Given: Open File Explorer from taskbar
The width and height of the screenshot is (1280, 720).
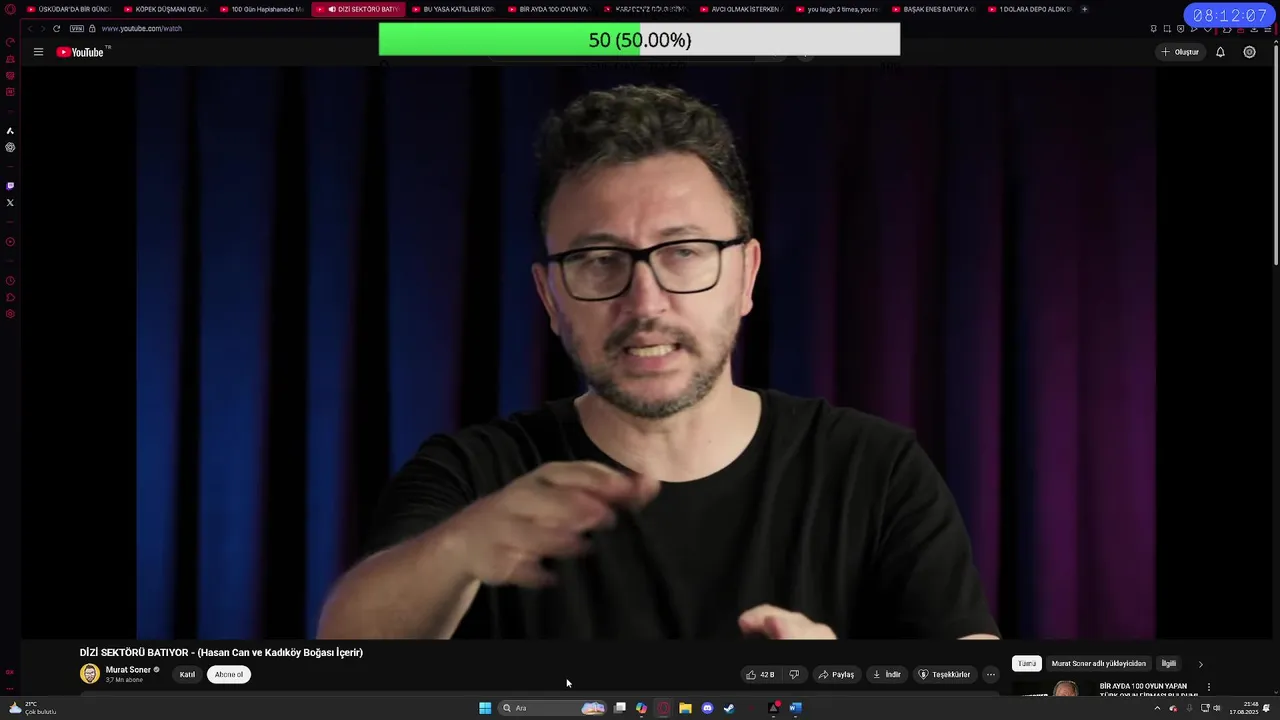Looking at the screenshot, I should (x=685, y=708).
